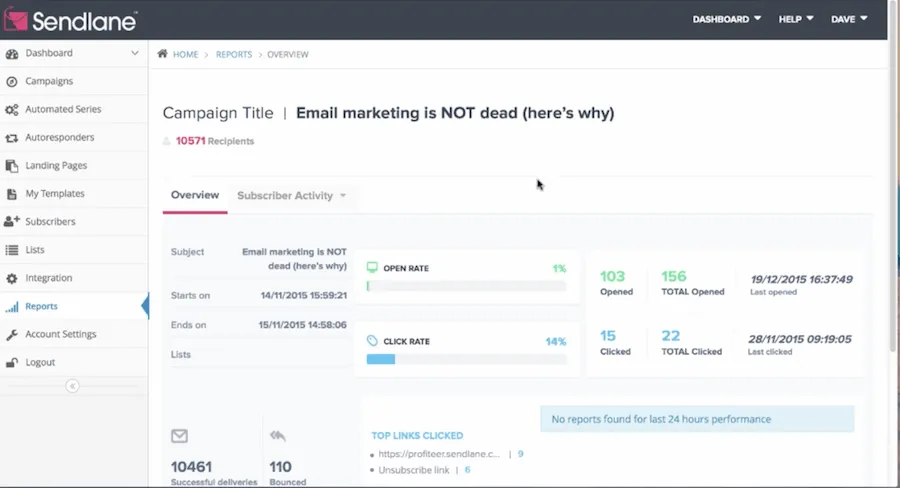900x488 pixels.
Task: Open the HELP dropdown menu
Action: (796, 19)
